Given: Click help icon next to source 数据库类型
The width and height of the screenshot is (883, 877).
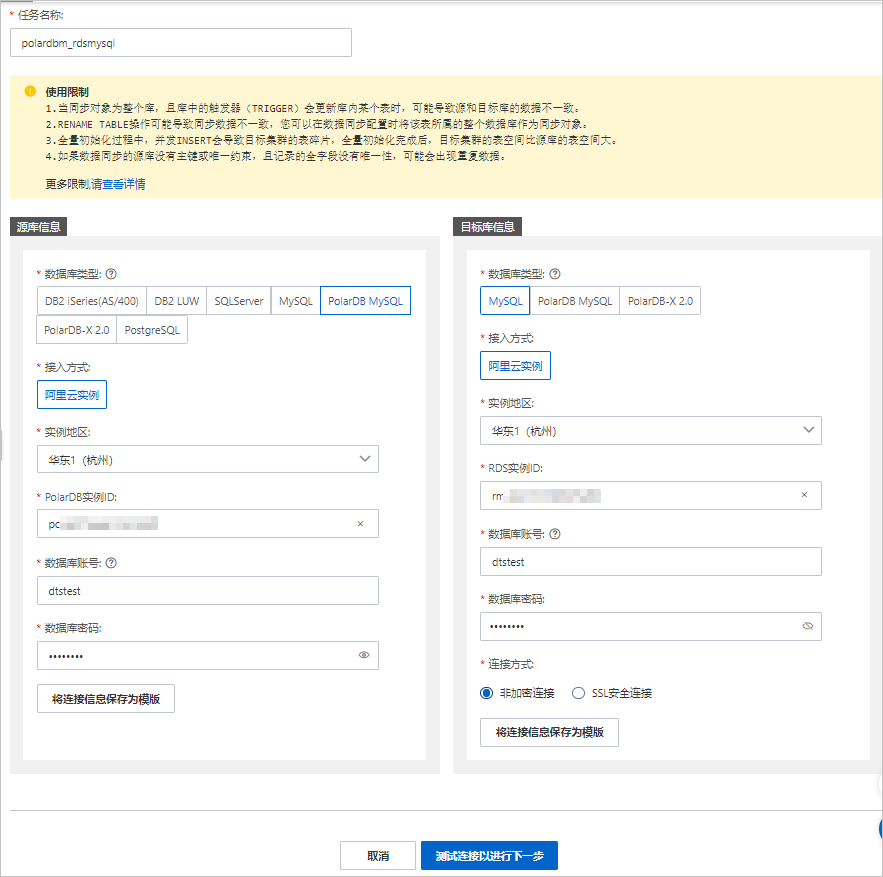Looking at the screenshot, I should click(111, 274).
